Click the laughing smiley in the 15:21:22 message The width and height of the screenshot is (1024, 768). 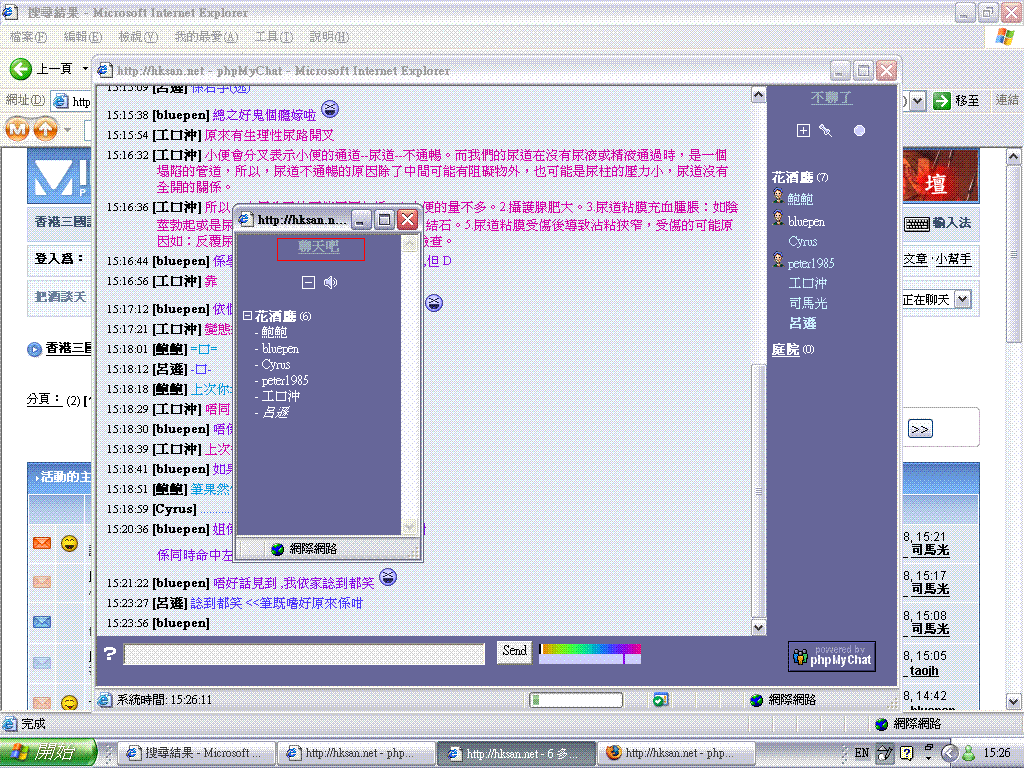[388, 577]
